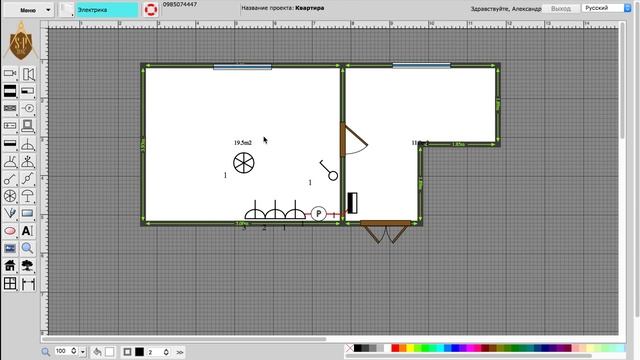Pick the pass-through switch tool

point(28,179)
